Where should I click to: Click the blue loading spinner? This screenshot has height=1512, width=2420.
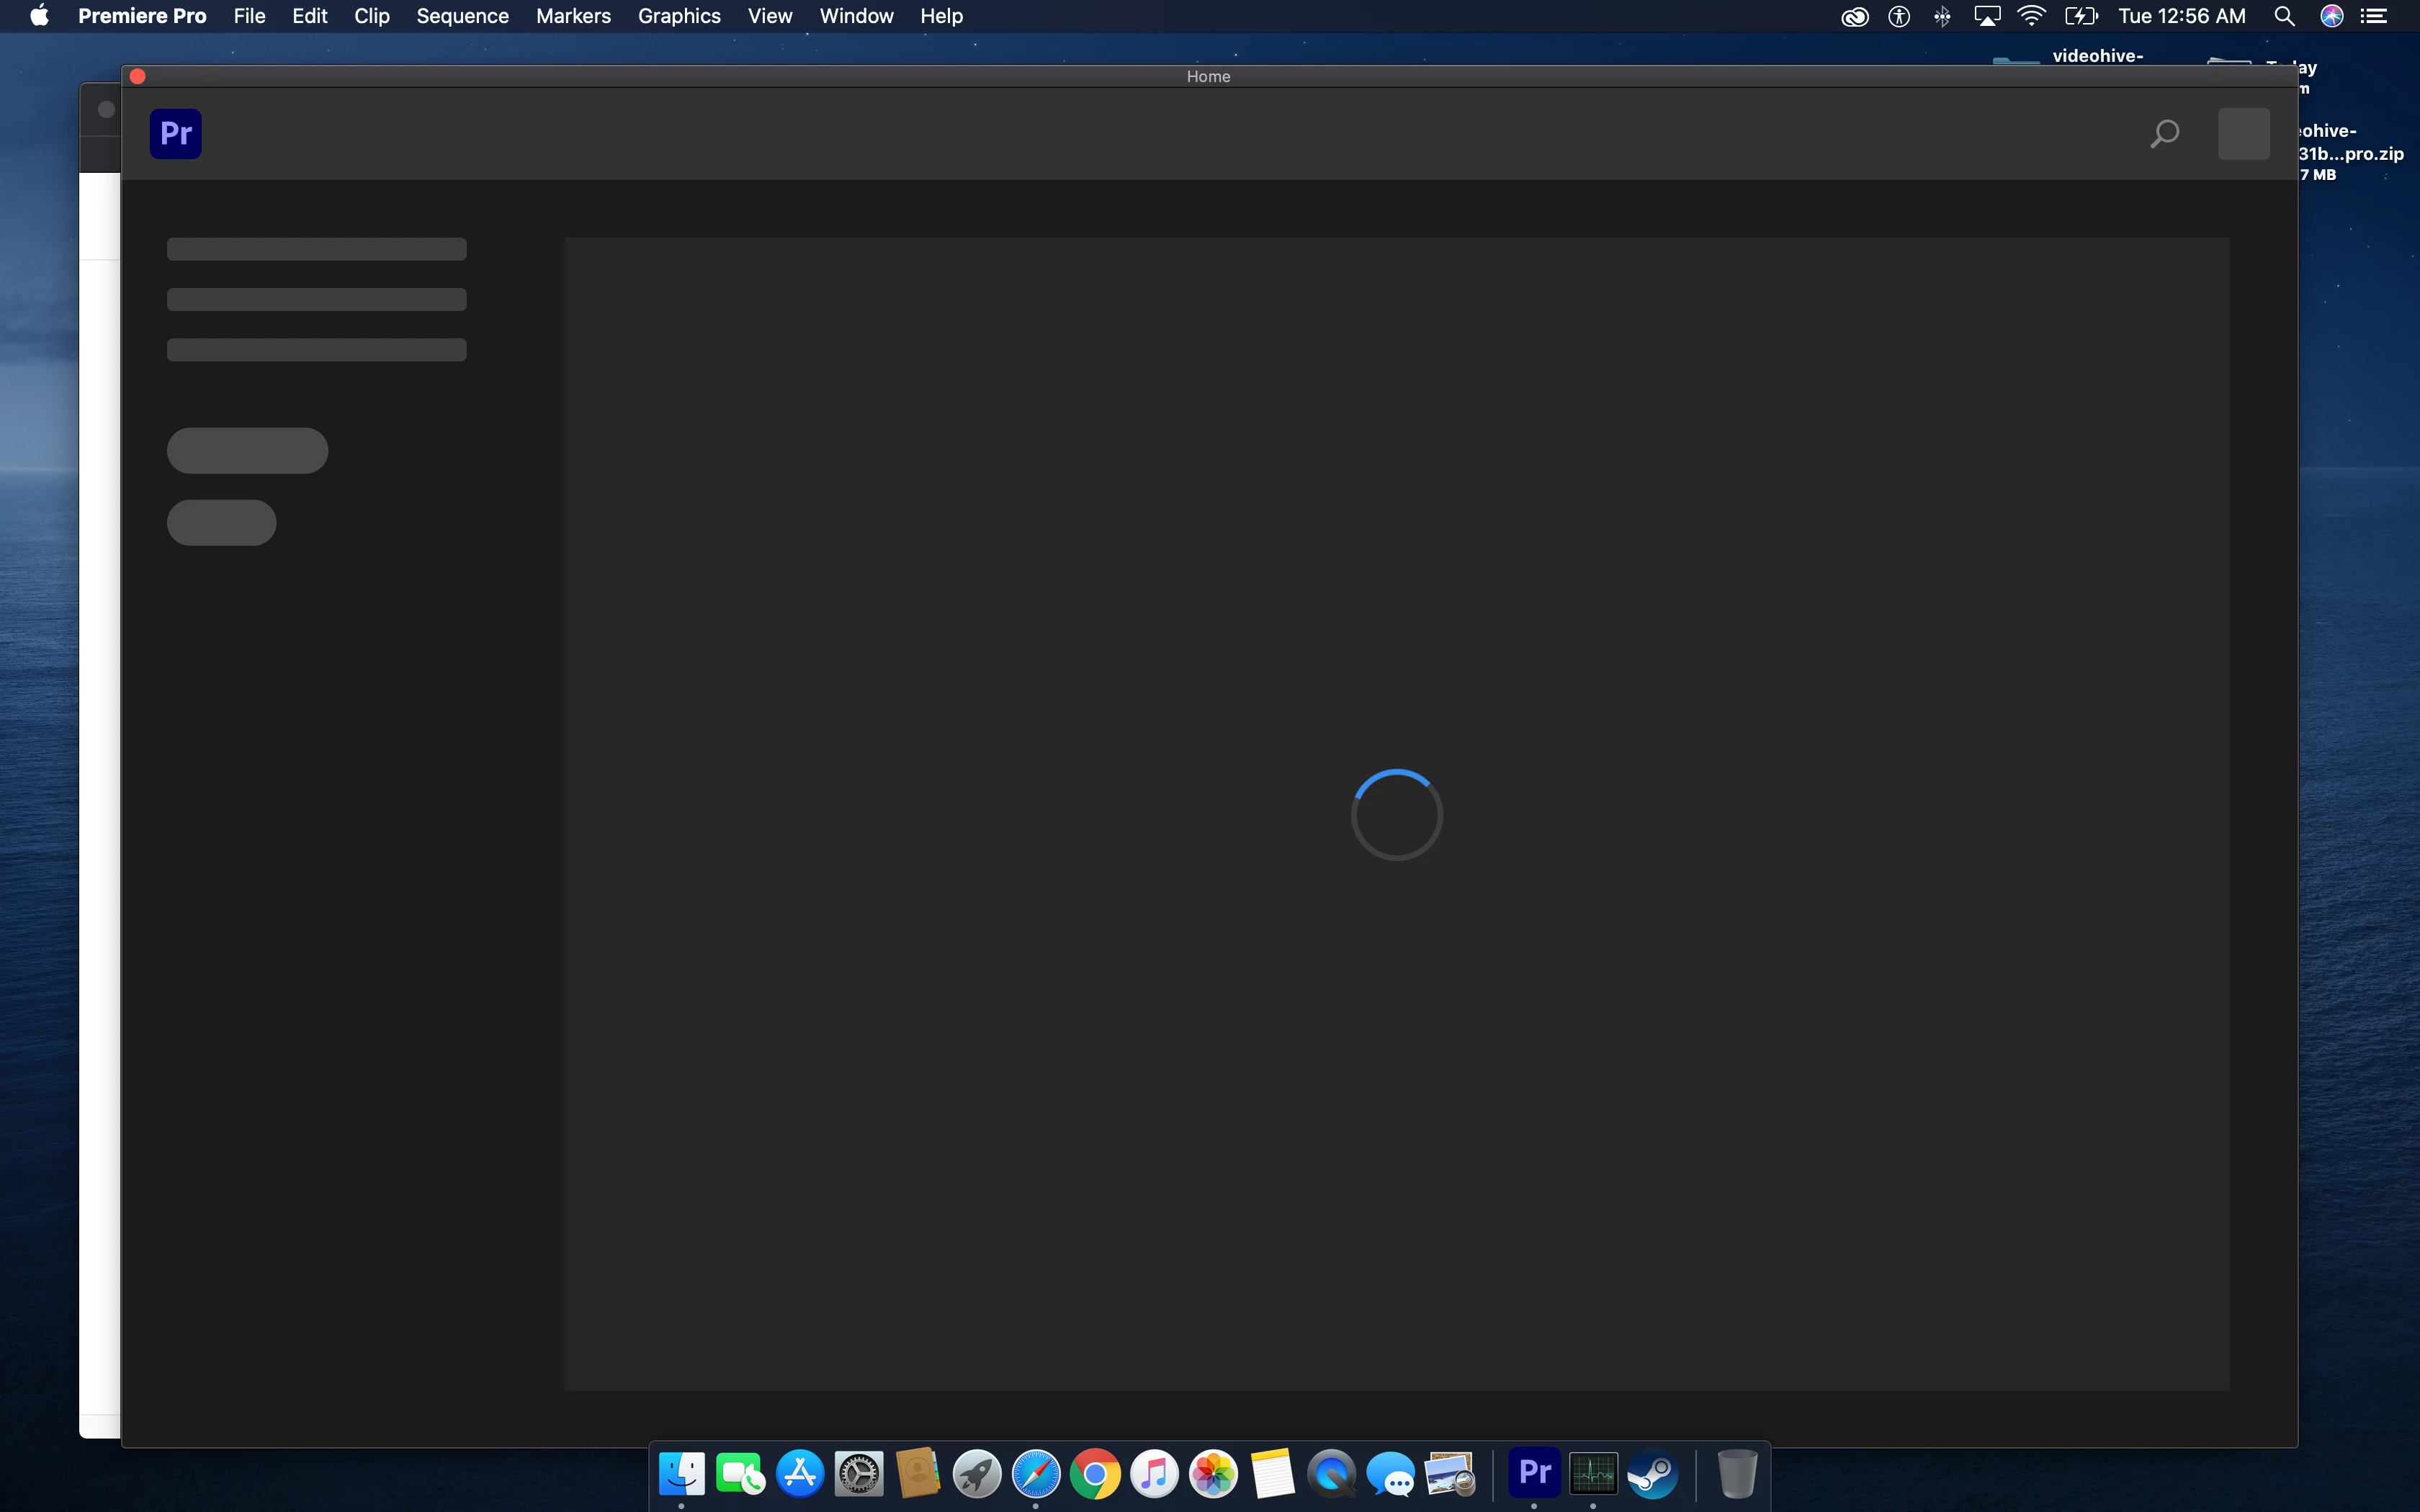[1396, 814]
